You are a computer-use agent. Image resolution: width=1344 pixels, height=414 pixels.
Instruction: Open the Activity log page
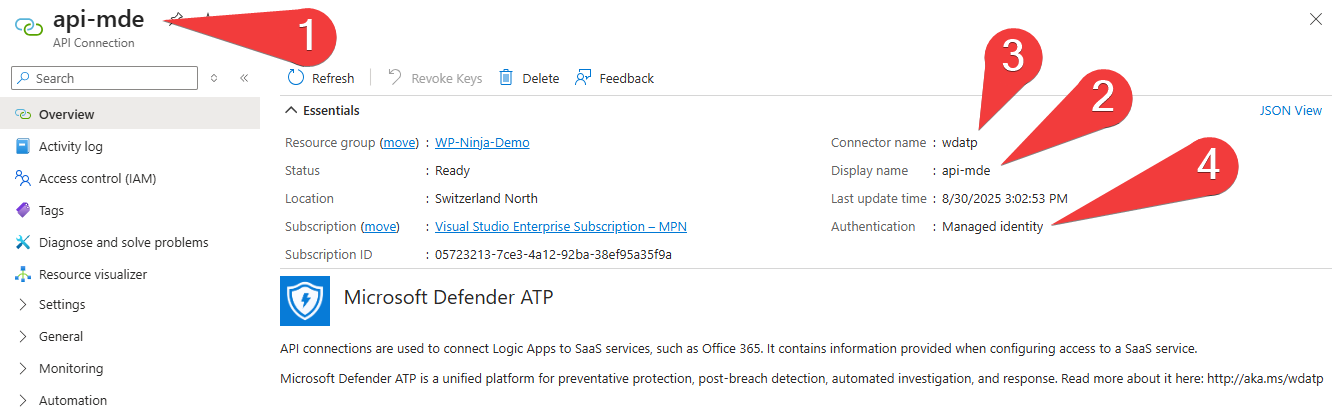pyautogui.click(x=70, y=147)
